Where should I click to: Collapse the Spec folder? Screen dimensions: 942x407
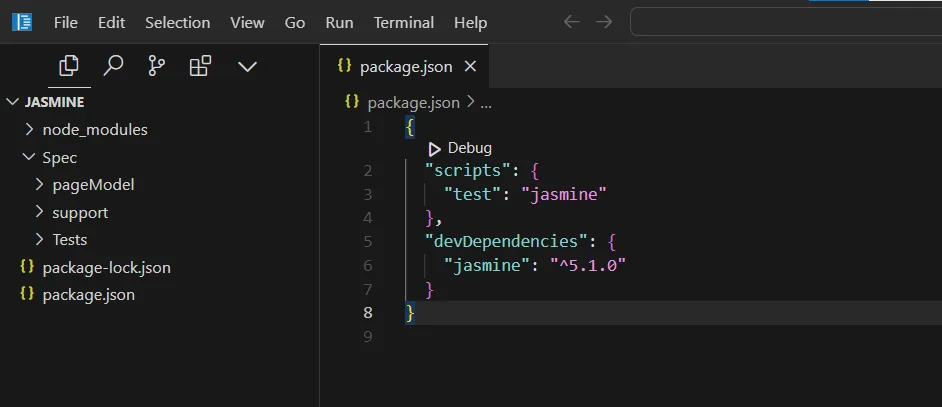click(28, 156)
